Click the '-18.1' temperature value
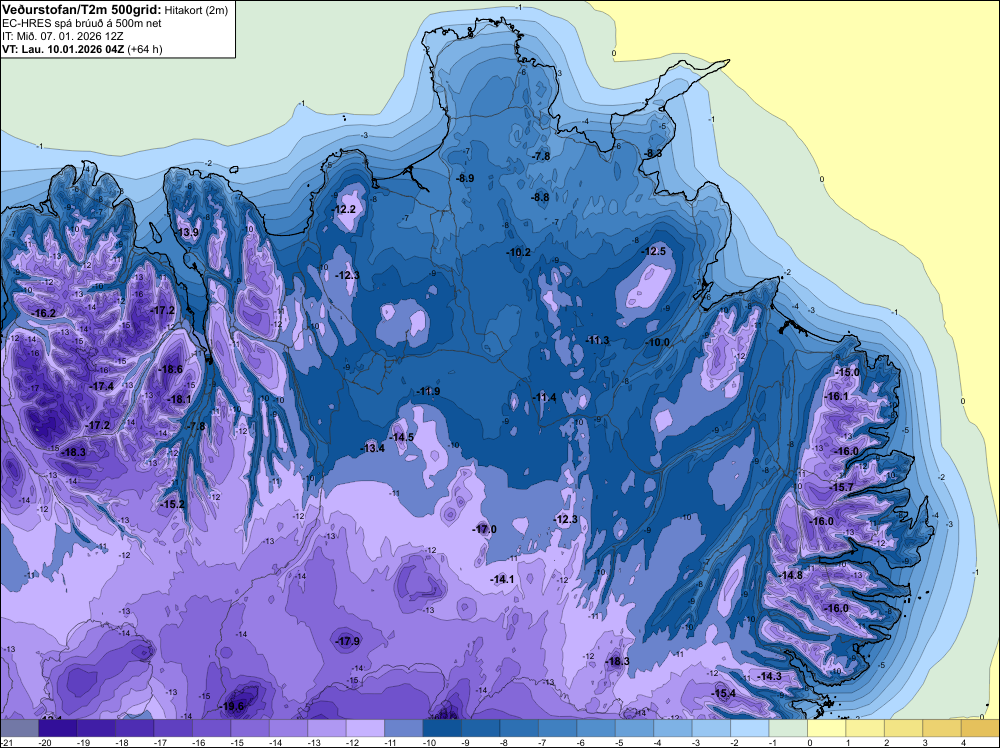The height and width of the screenshot is (748, 1000). tap(179, 399)
